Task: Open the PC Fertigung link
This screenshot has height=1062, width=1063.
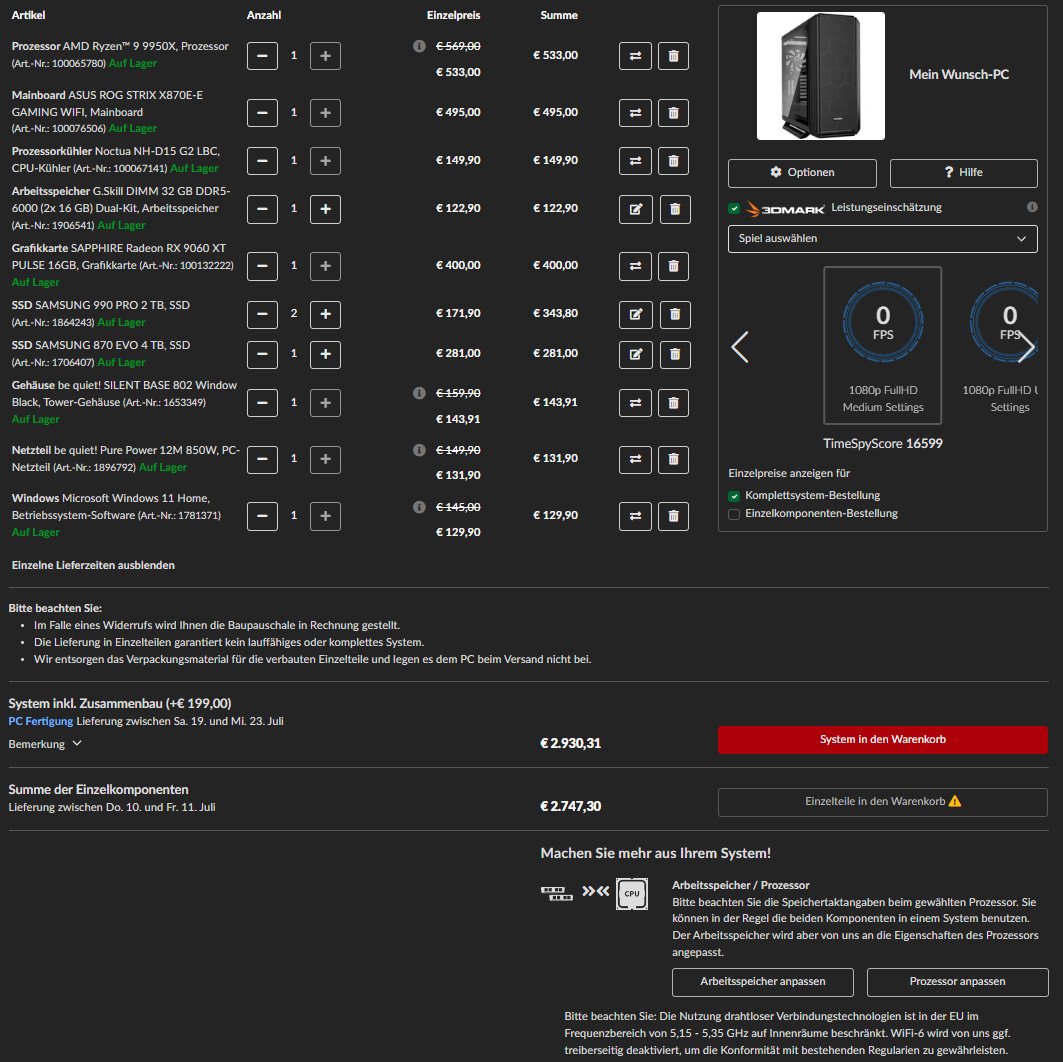Action: click(41, 721)
